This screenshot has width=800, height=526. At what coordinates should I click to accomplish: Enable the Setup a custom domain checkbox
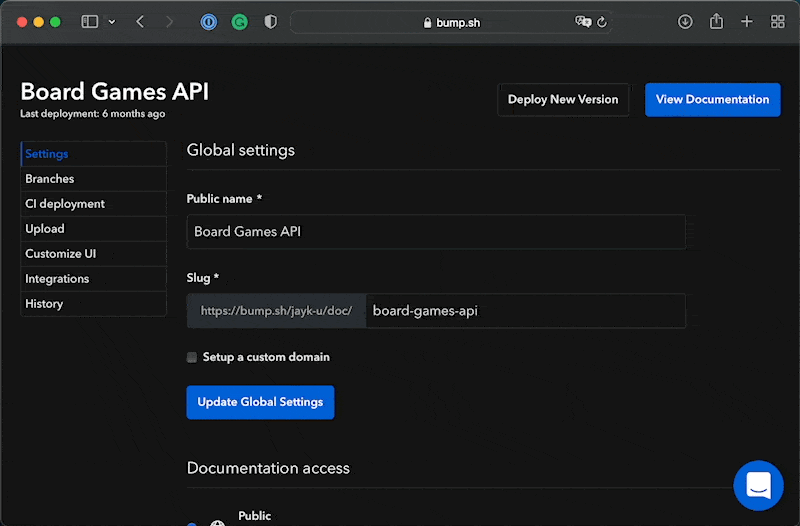pyautogui.click(x=192, y=357)
